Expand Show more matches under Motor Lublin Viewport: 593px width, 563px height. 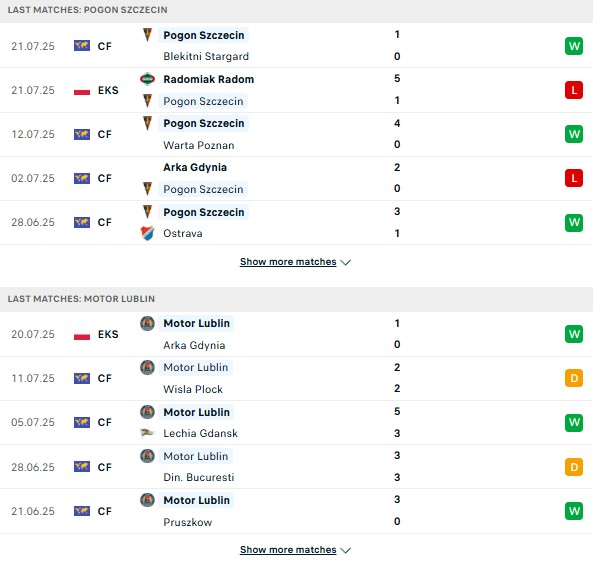(x=295, y=549)
